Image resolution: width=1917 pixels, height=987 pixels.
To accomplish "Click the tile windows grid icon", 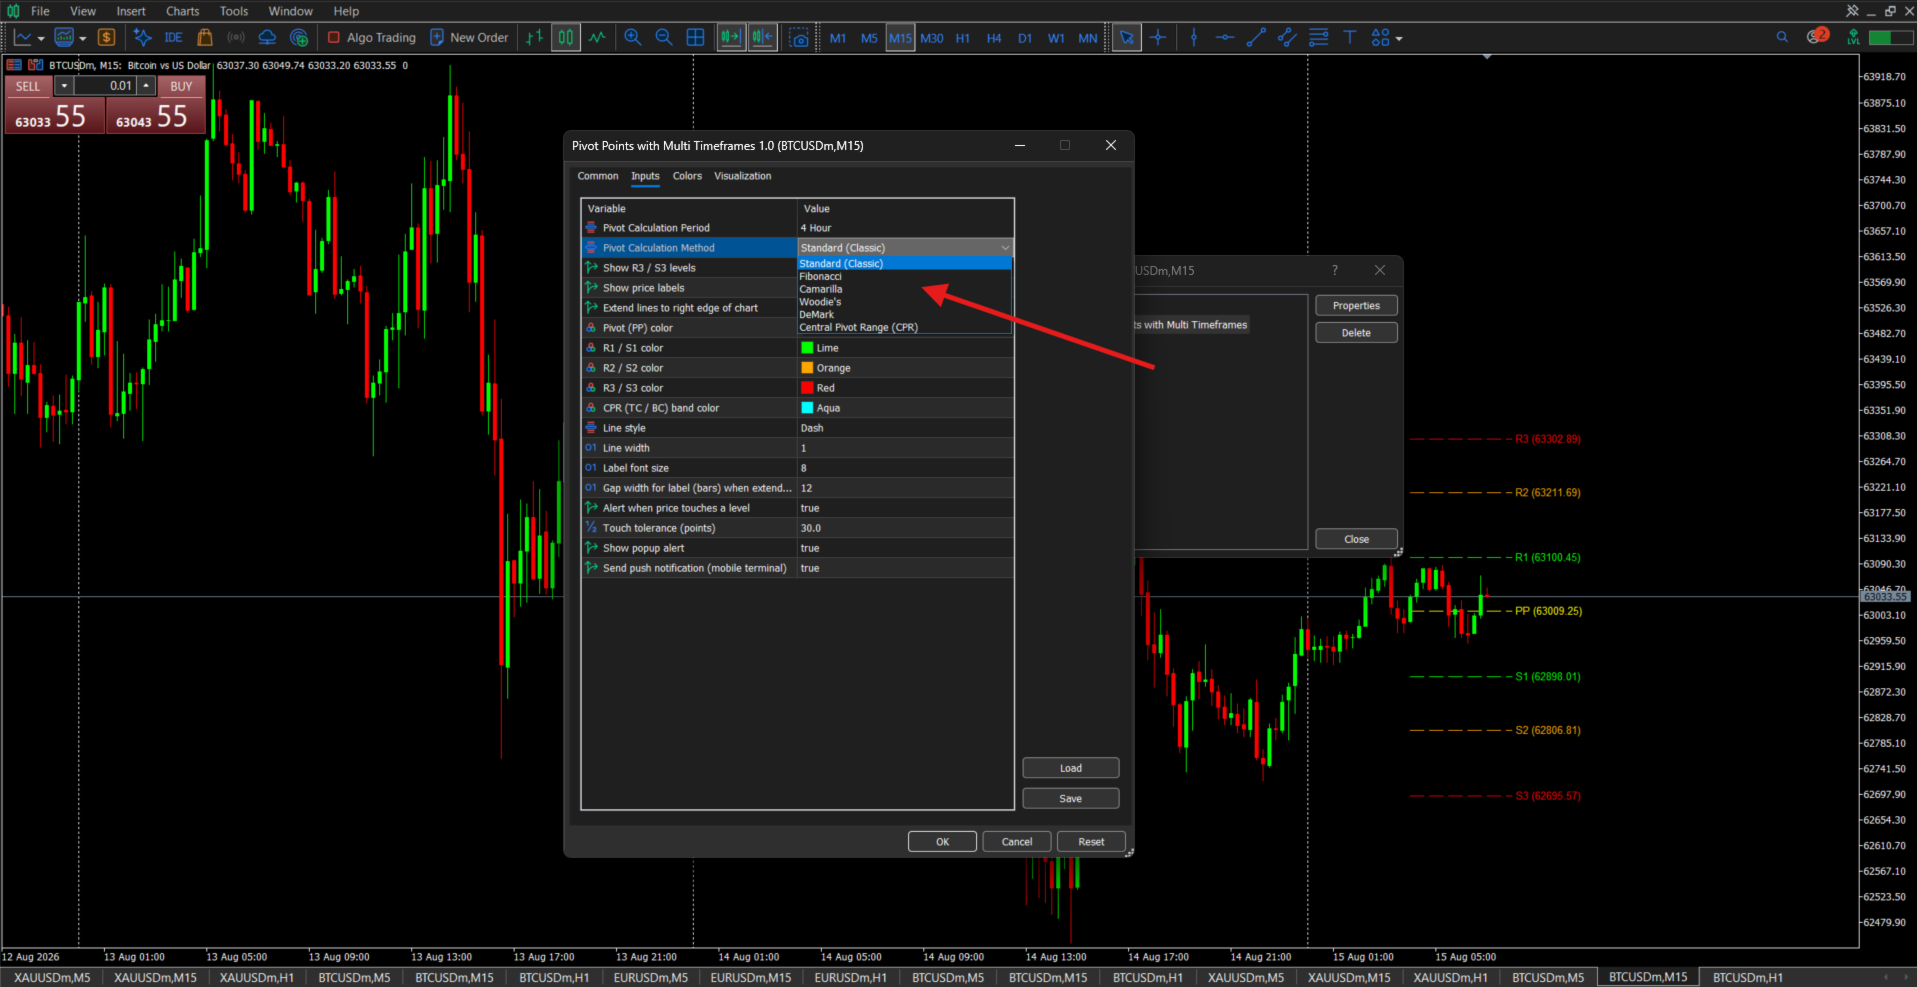I will point(696,37).
